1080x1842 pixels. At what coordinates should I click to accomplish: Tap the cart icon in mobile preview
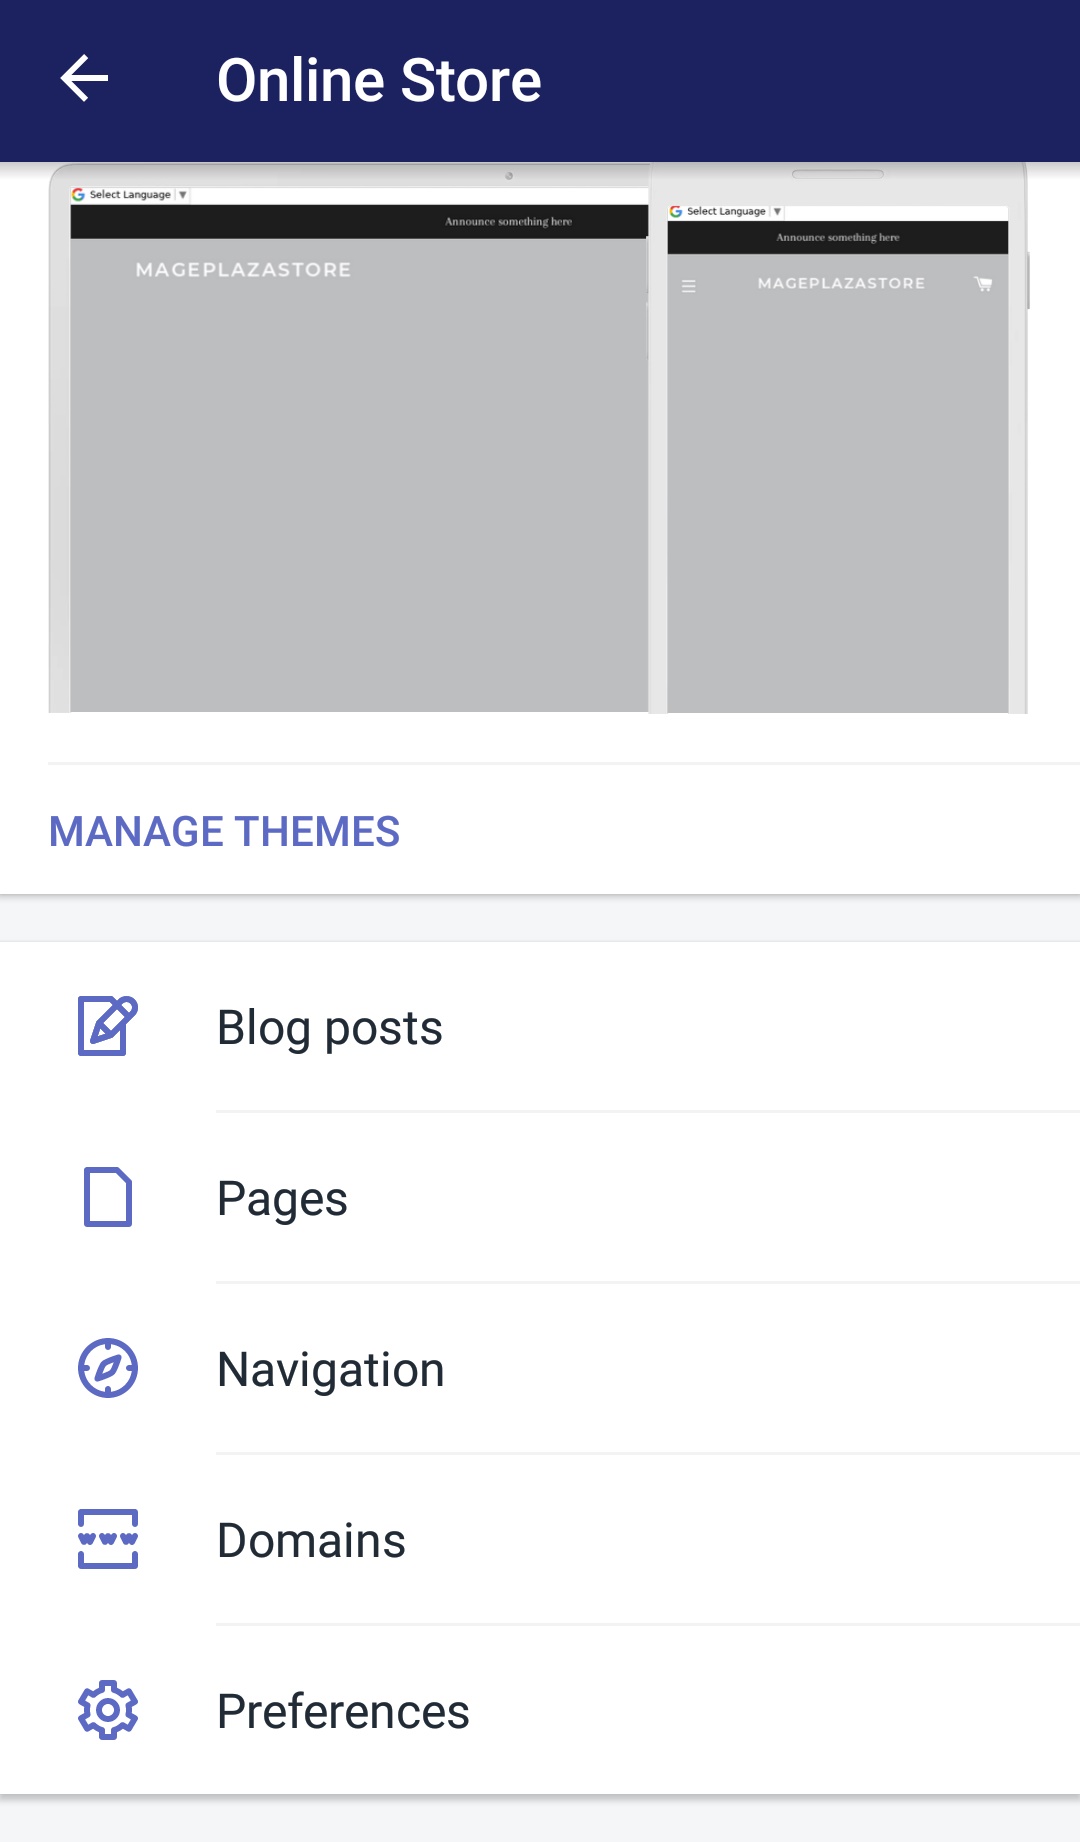983,284
